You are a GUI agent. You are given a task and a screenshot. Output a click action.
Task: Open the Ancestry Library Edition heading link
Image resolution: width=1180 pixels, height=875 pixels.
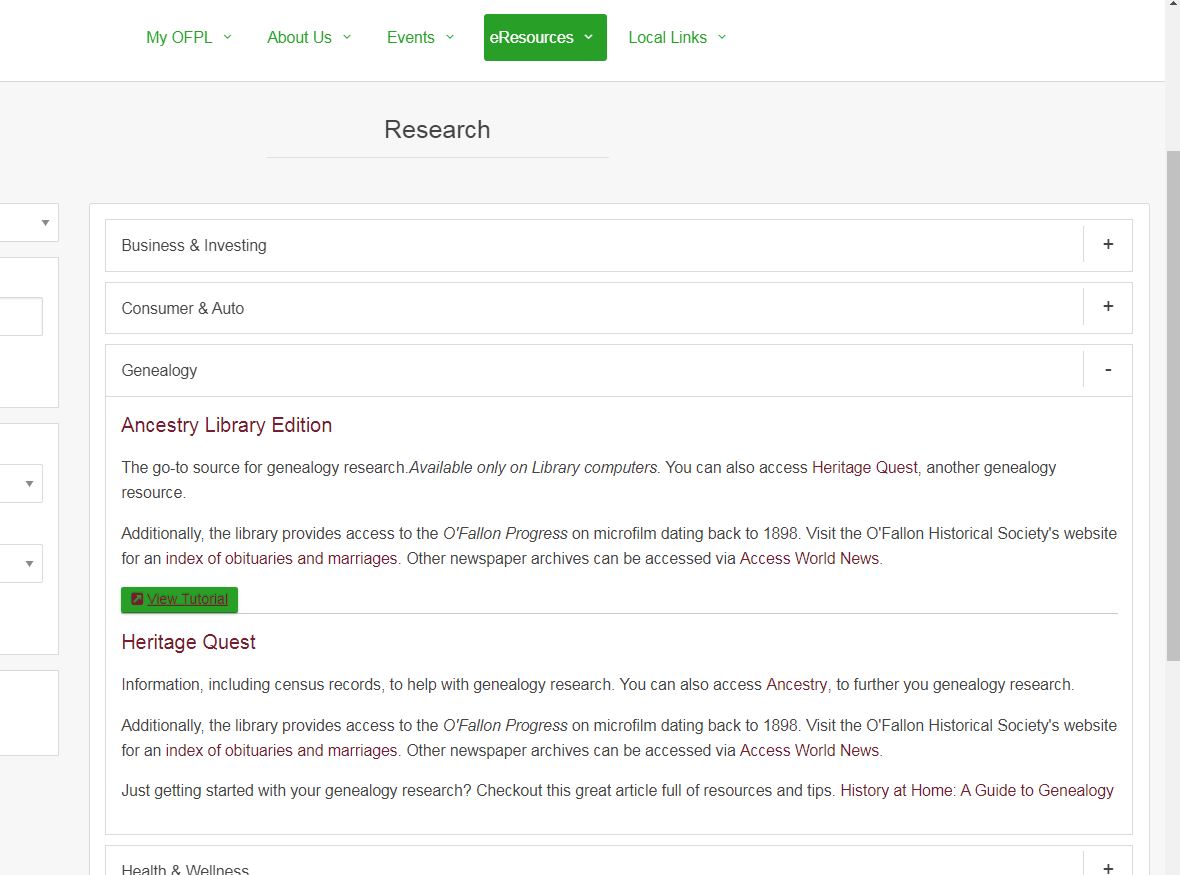(x=226, y=425)
